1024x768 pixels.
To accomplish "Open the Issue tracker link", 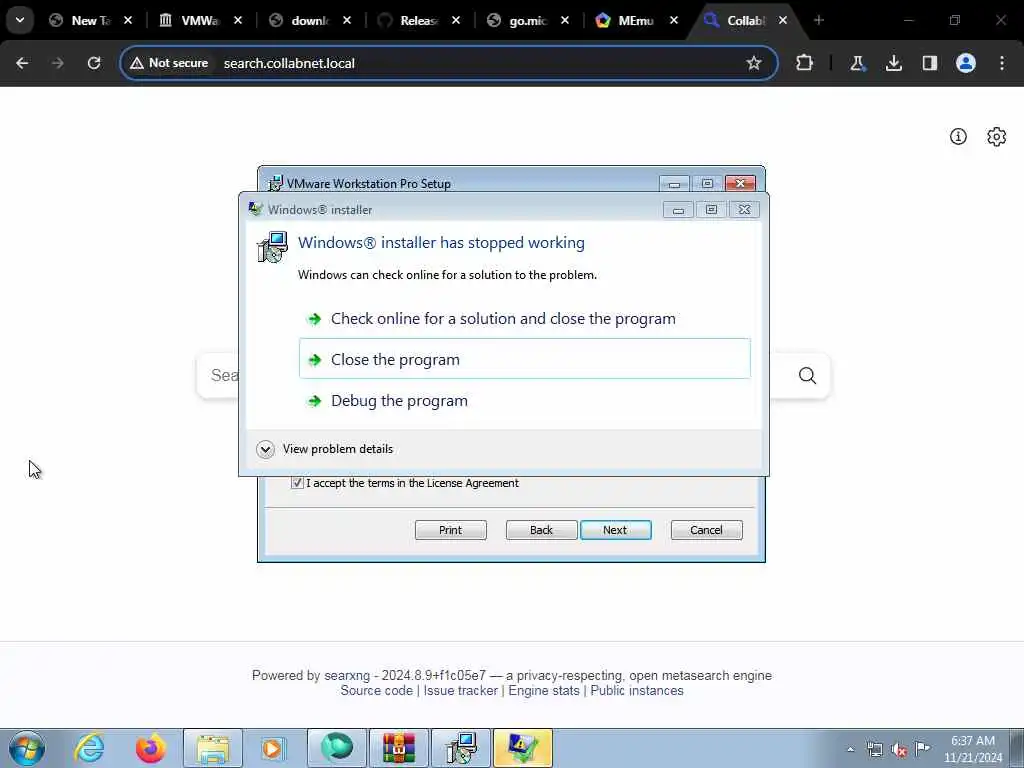I will (x=460, y=691).
